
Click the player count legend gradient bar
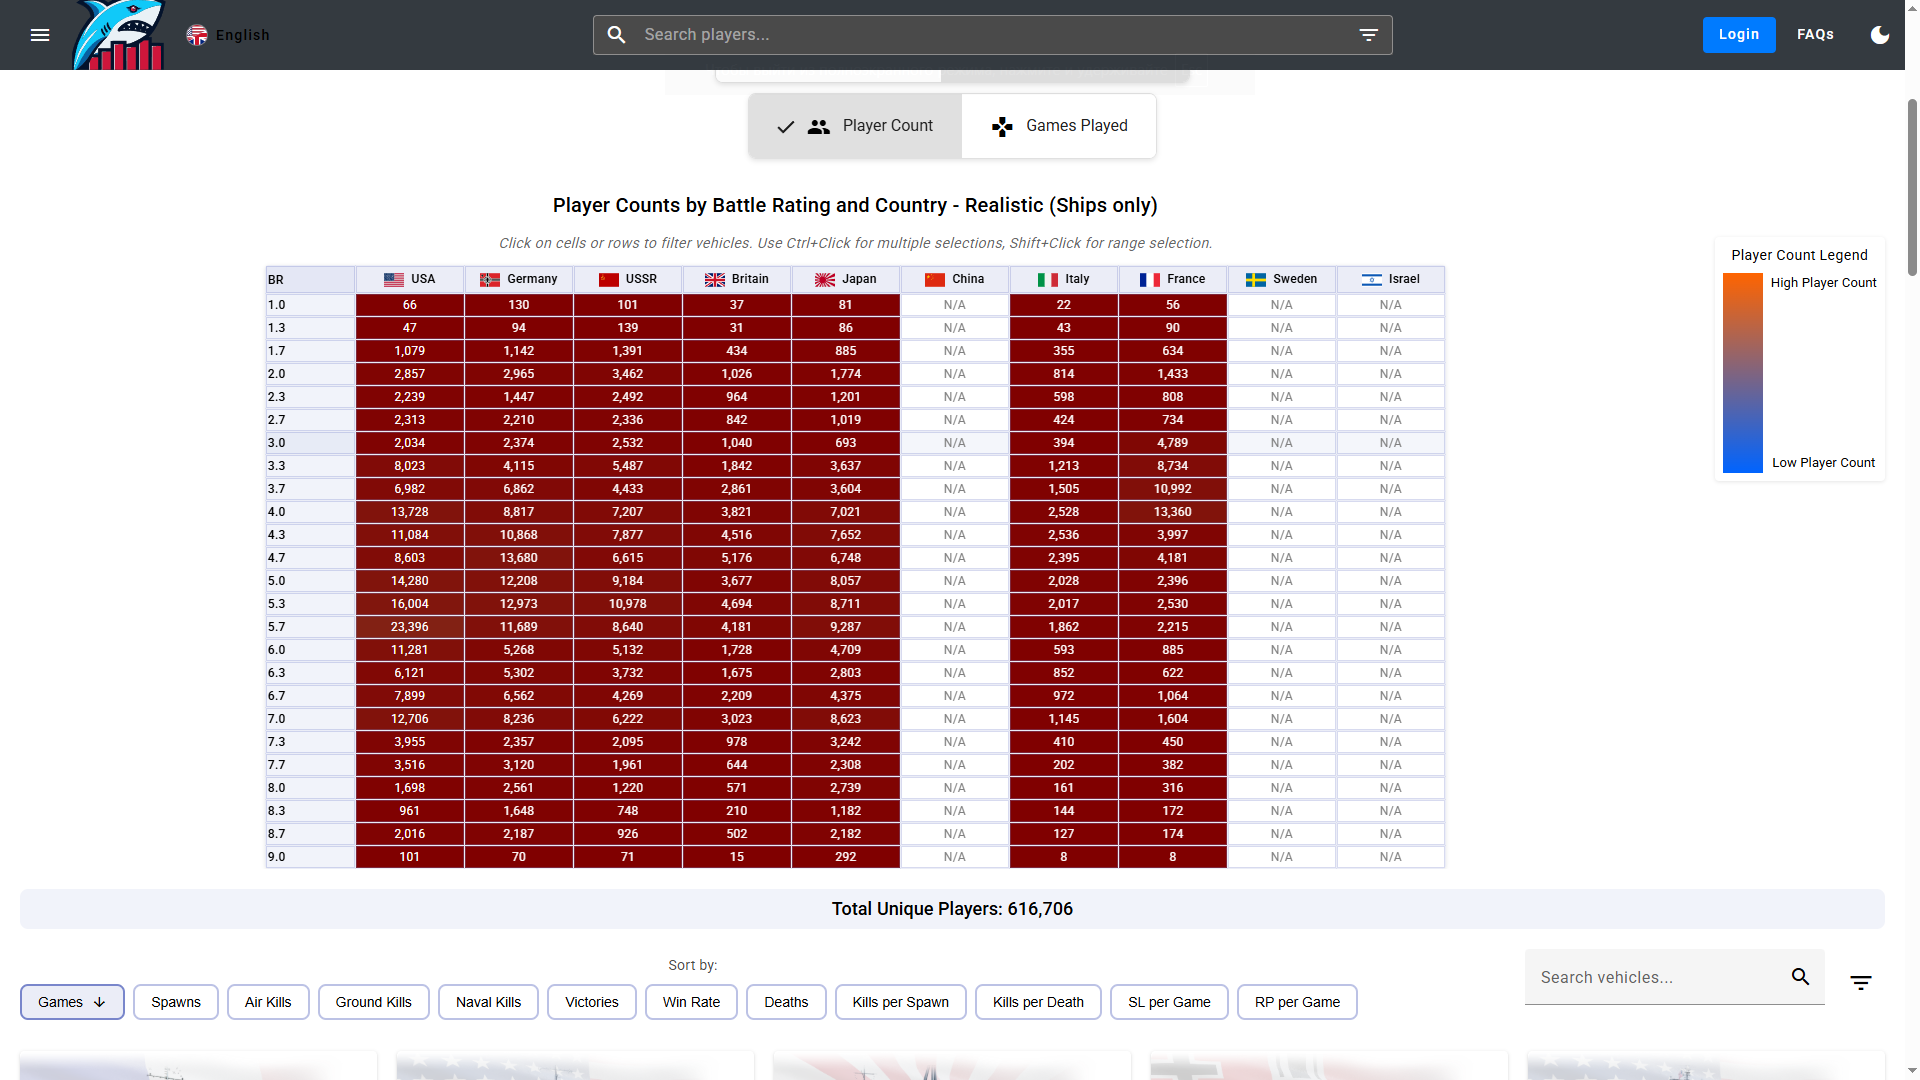pyautogui.click(x=1742, y=373)
